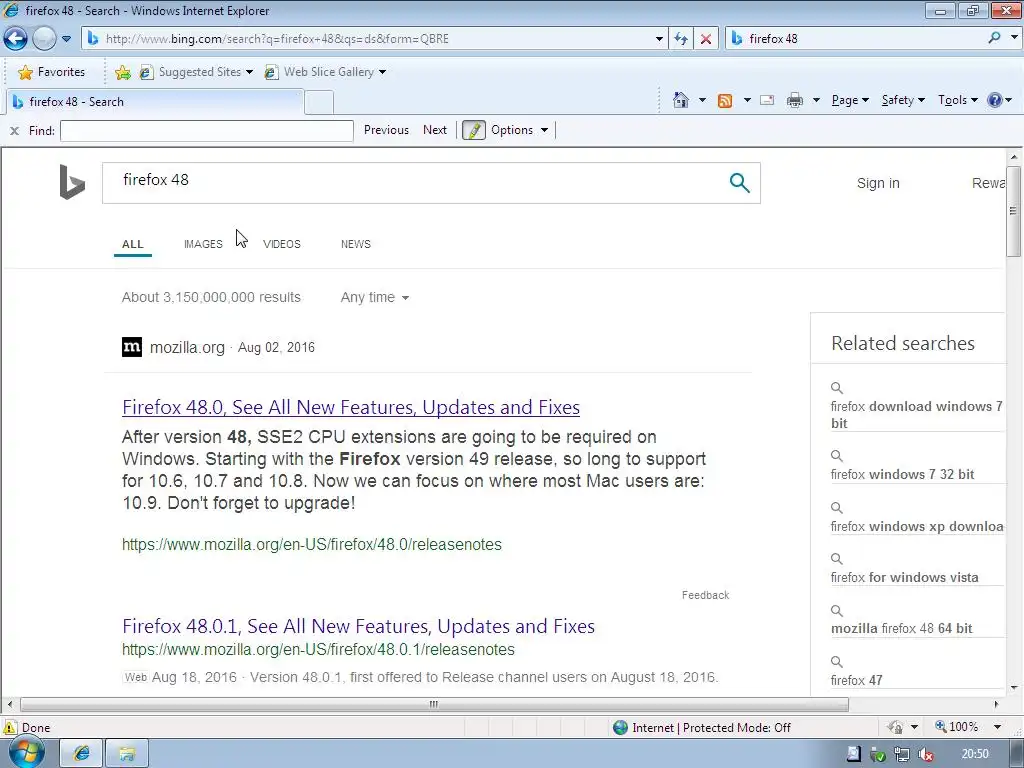Click the vertical scrollbar down arrow

point(1014,688)
